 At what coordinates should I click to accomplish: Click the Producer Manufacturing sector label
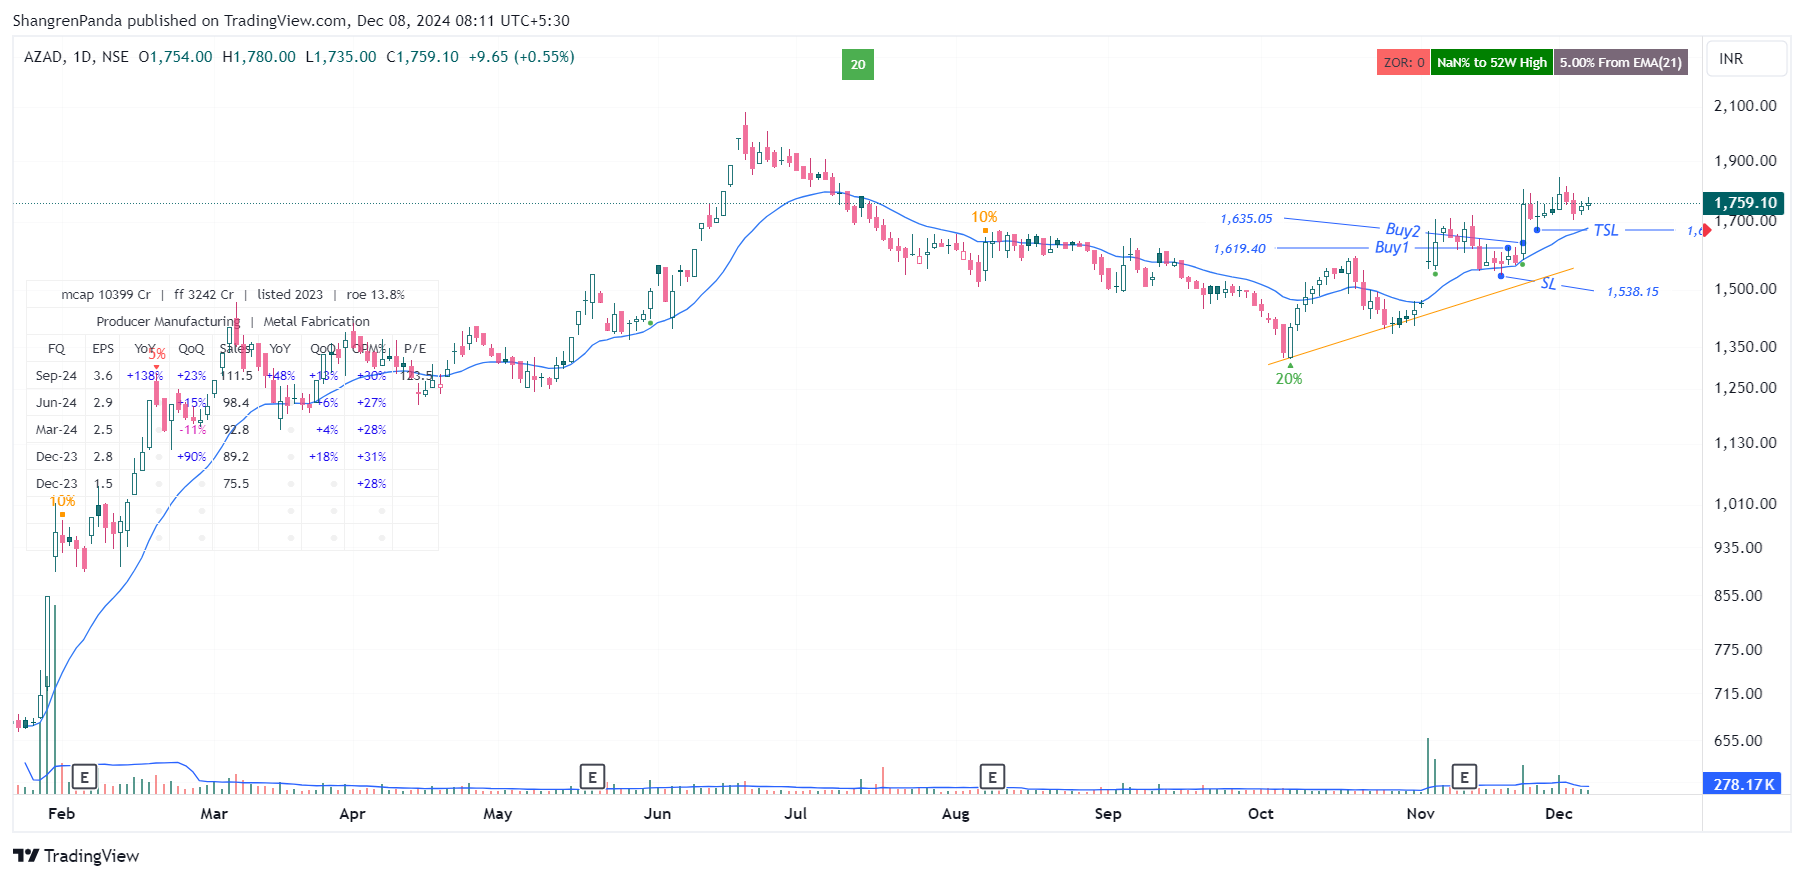point(168,322)
